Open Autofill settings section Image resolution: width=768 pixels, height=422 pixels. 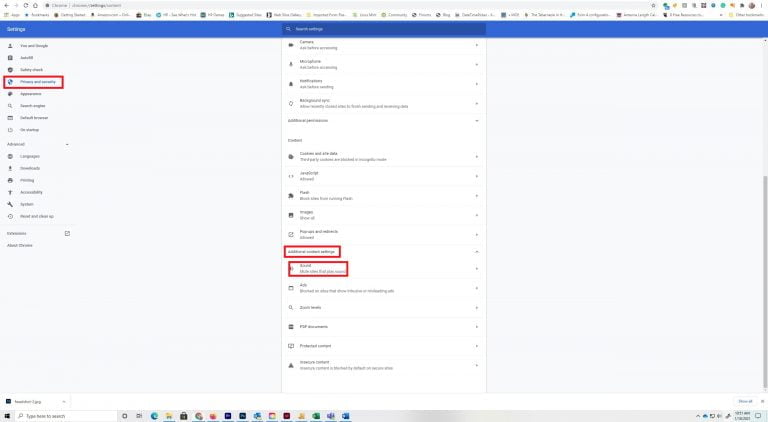point(26,58)
